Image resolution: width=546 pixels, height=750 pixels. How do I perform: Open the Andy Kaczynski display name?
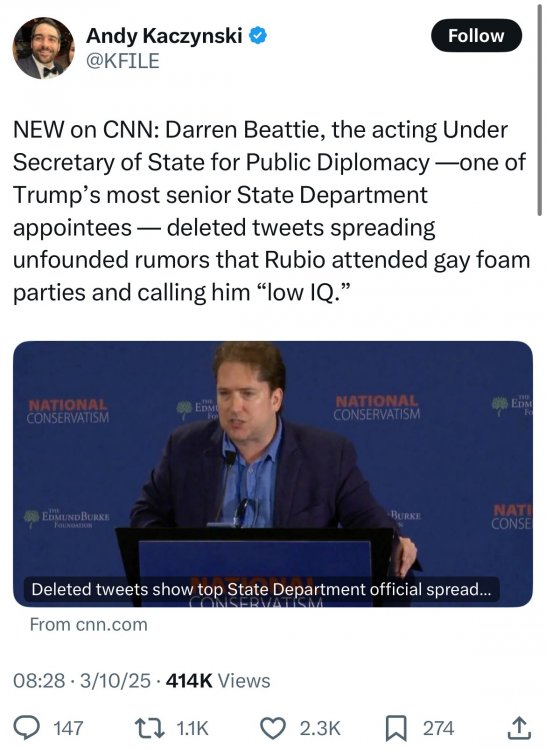tap(164, 35)
